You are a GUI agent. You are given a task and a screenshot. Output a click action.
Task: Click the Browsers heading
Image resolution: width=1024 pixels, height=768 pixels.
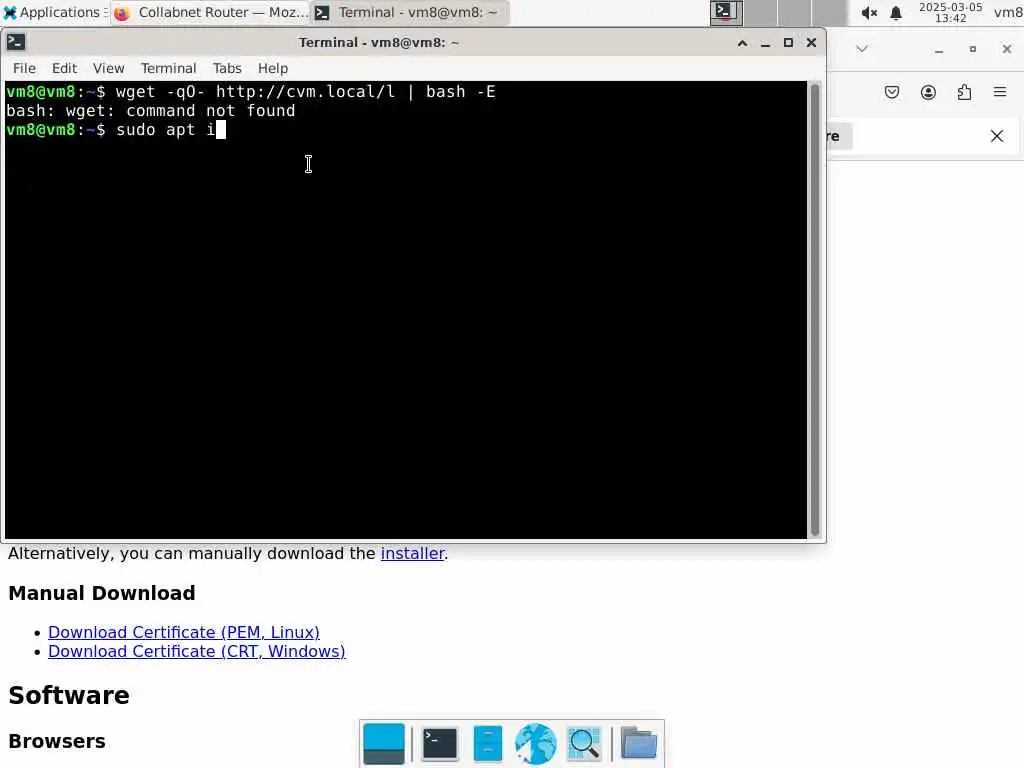coord(57,741)
